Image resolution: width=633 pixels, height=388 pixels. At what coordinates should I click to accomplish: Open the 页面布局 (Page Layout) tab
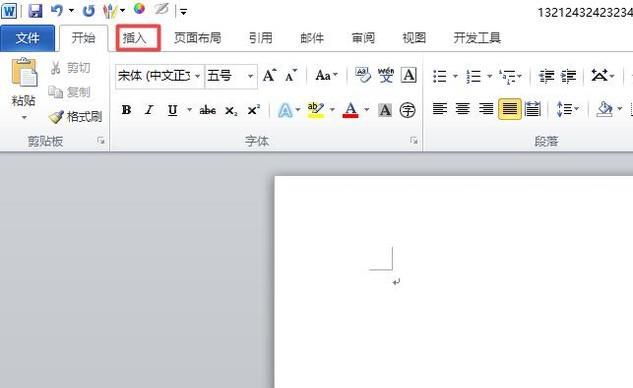[x=197, y=38]
